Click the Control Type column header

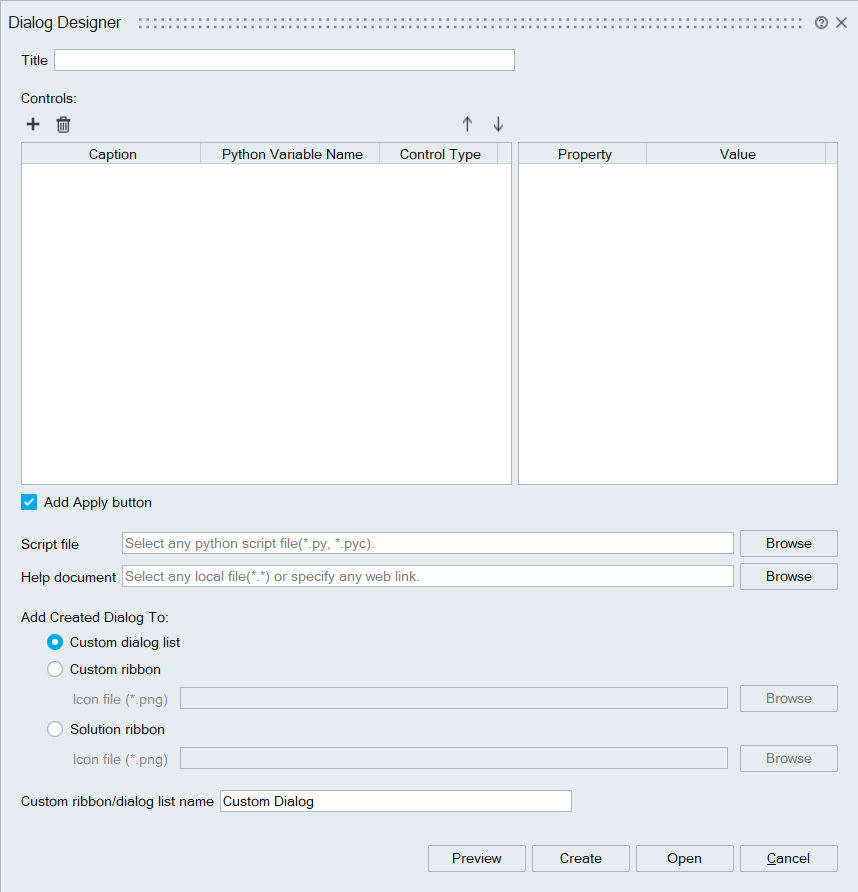(440, 154)
